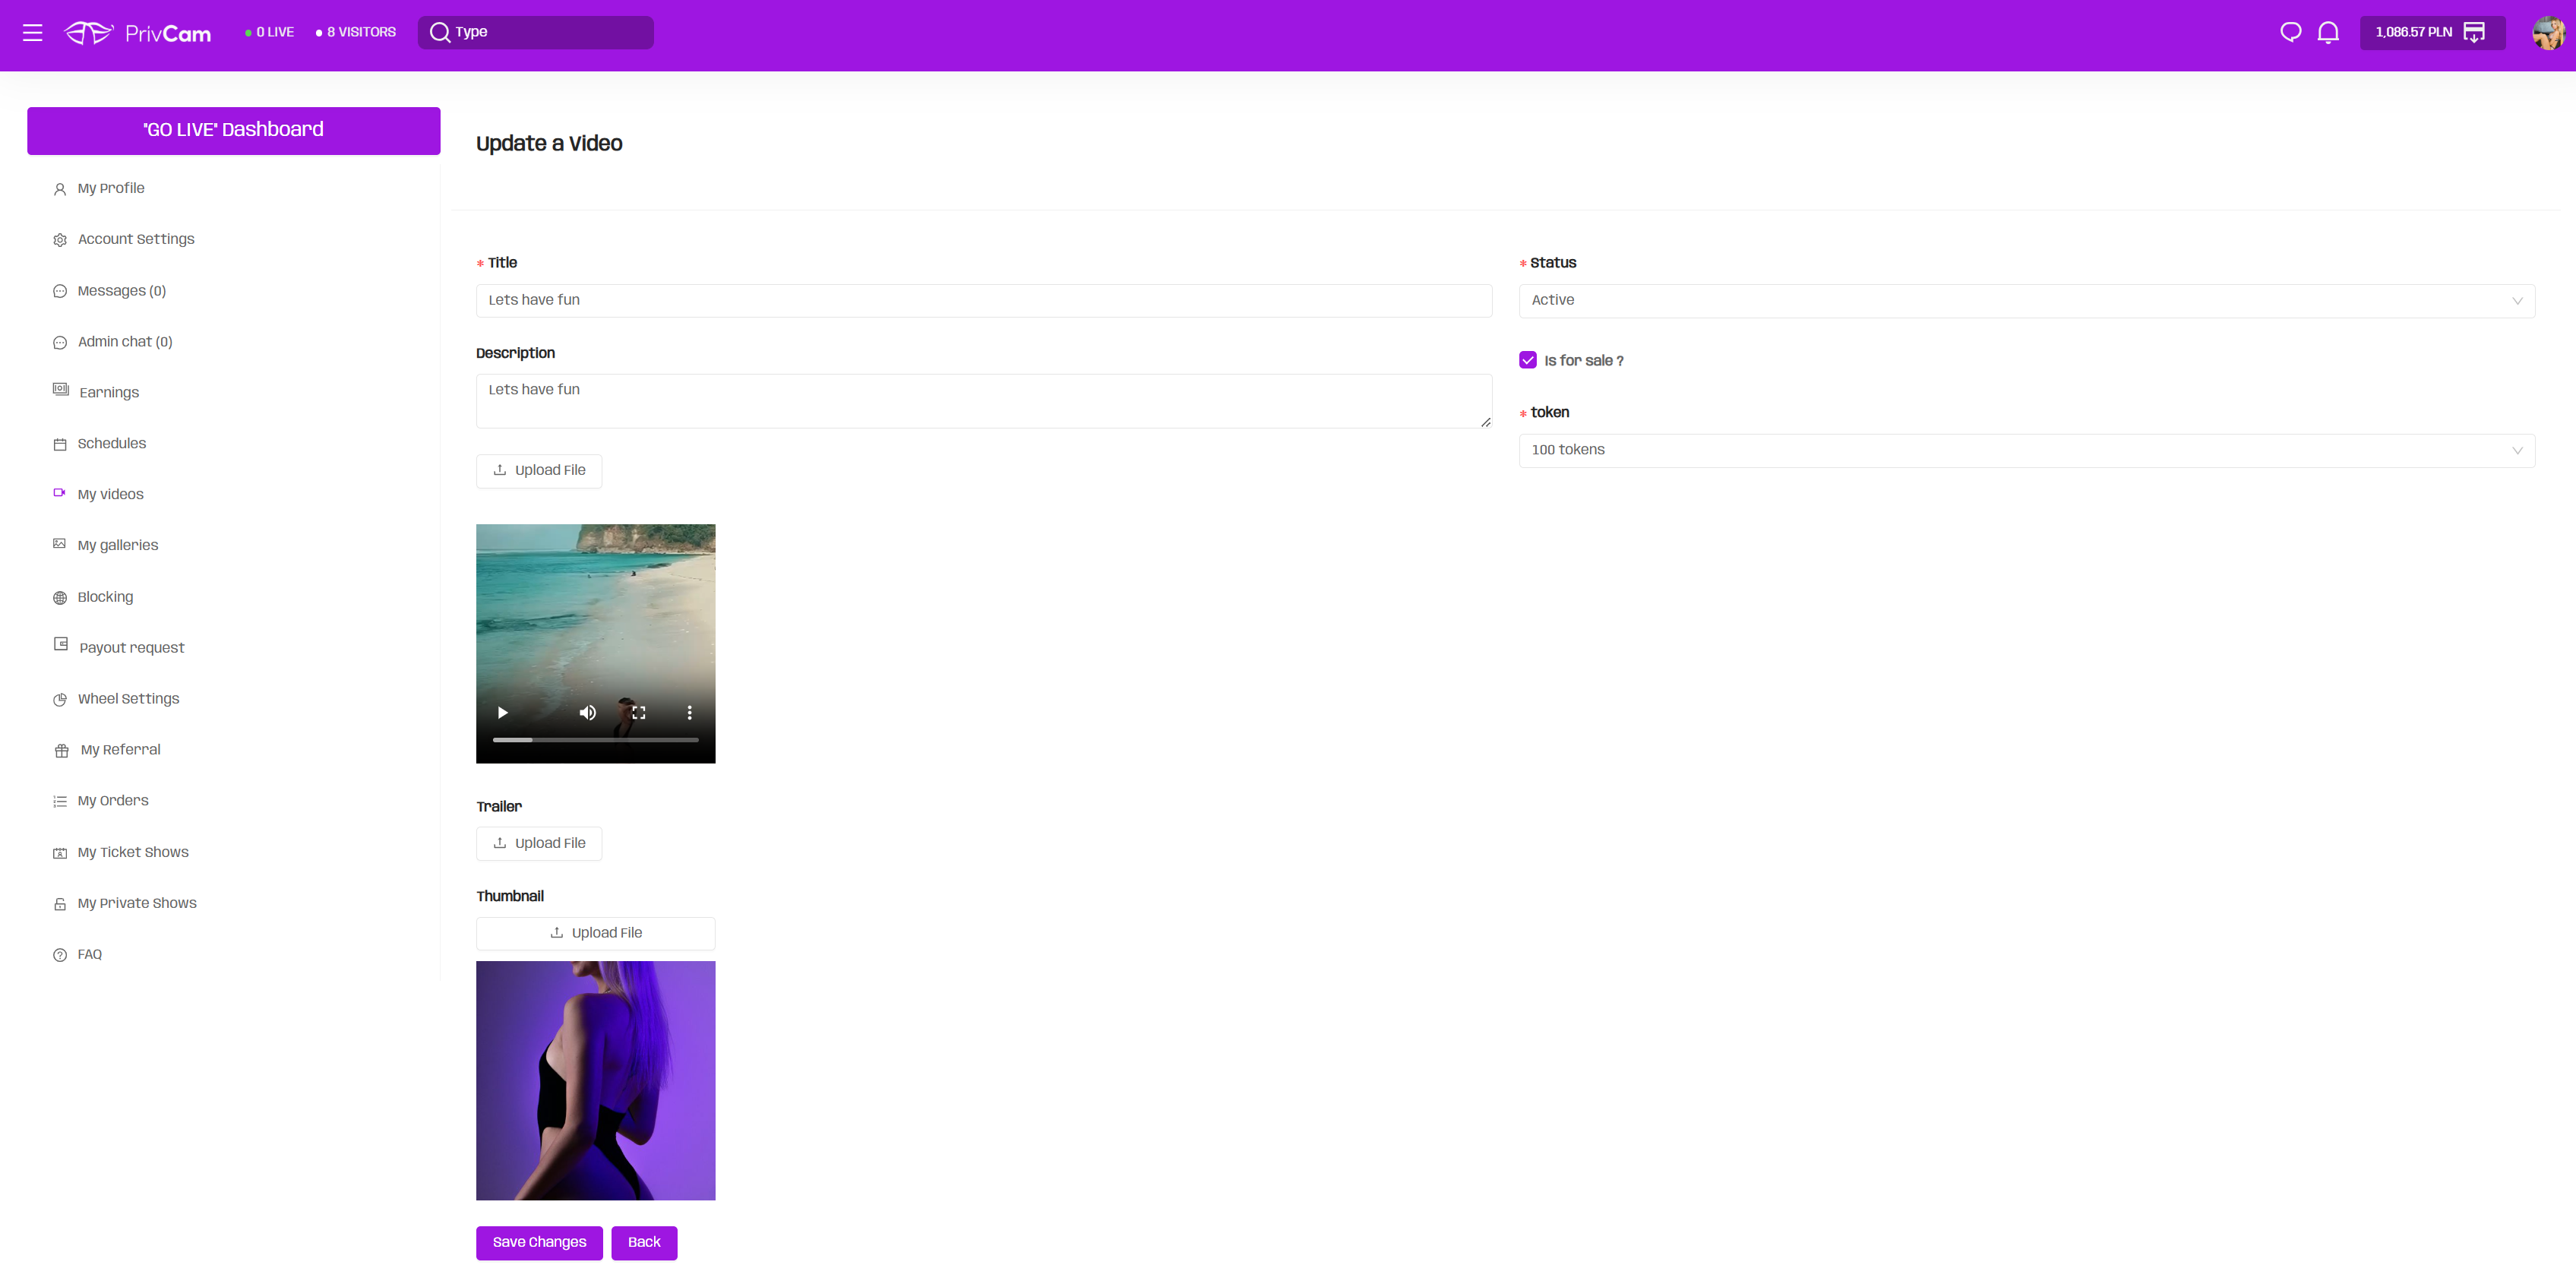Click the Back button
2576x1284 pixels.
644,1242
